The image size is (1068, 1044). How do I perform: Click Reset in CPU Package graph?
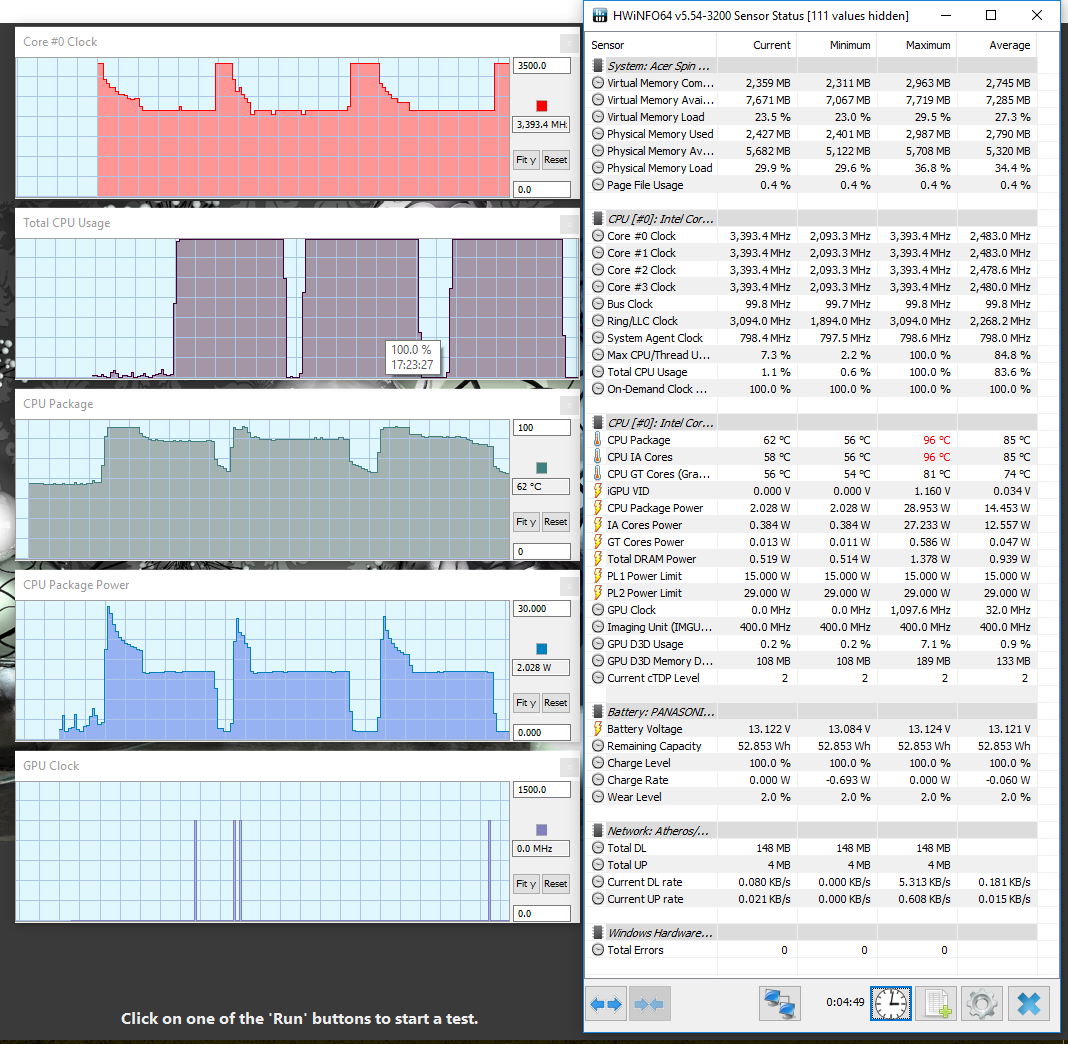pyautogui.click(x=556, y=522)
